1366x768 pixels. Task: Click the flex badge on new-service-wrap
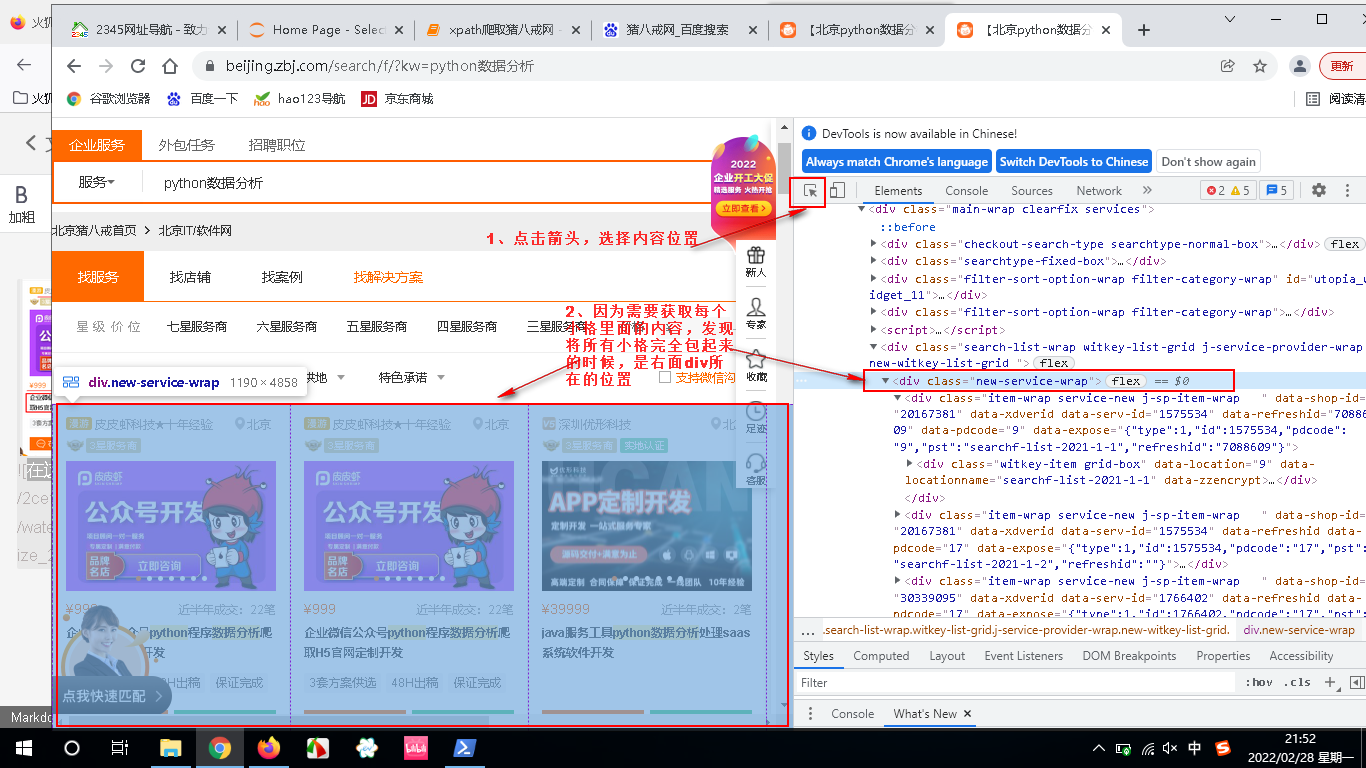(1126, 381)
